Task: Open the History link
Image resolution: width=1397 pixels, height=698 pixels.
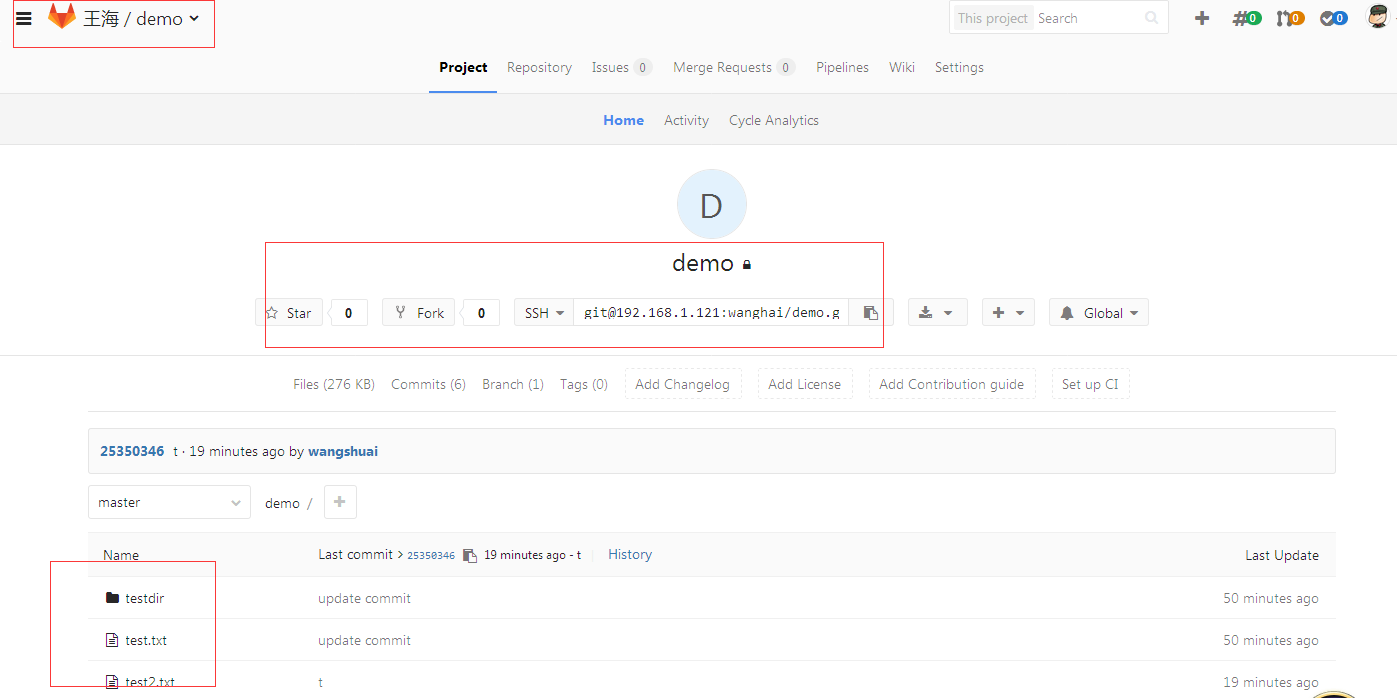Action: 629,555
